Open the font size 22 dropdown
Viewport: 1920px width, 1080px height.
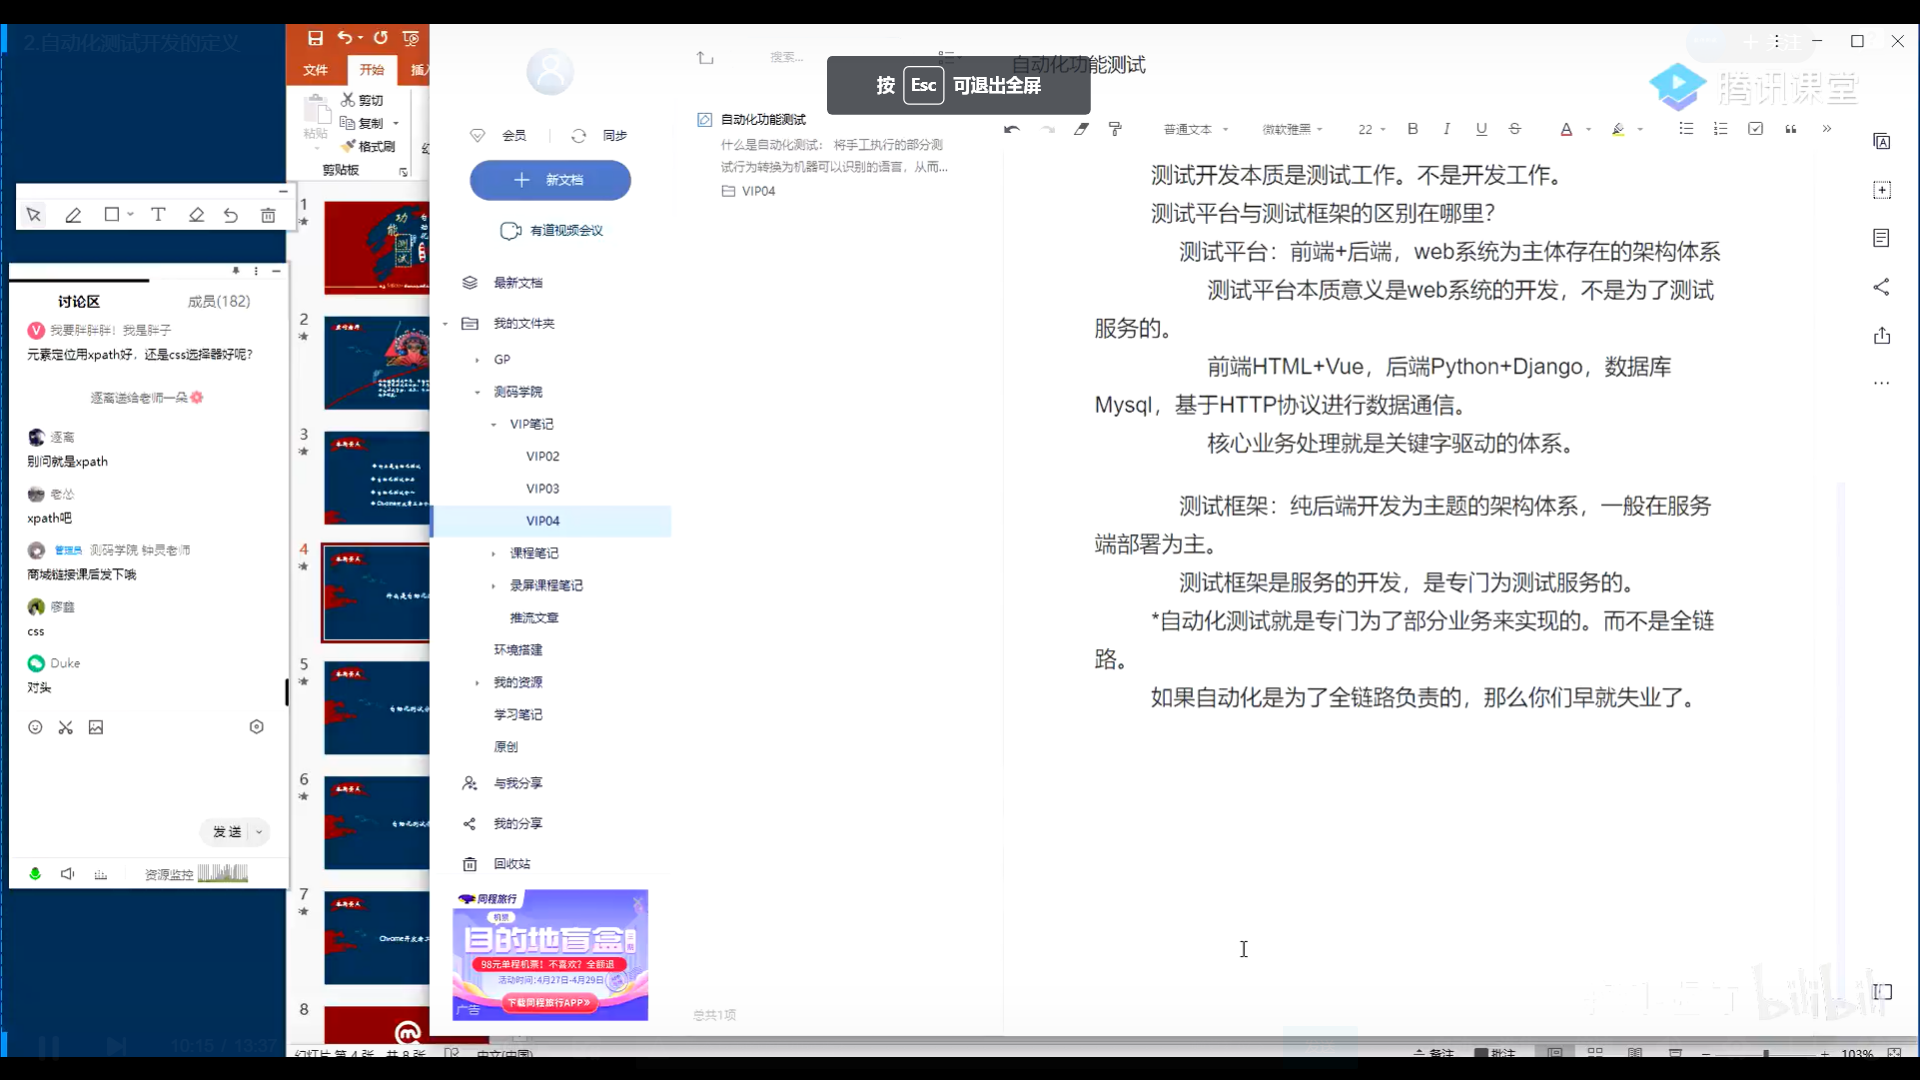1372,130
